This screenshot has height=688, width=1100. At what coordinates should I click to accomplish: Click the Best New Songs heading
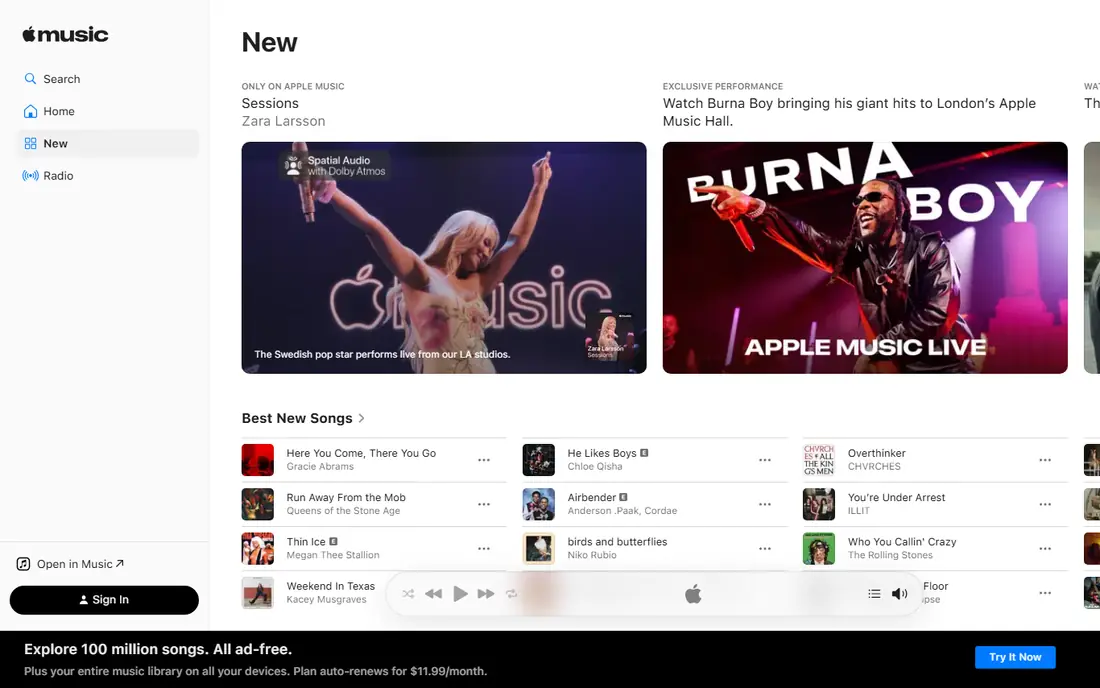click(x=297, y=418)
